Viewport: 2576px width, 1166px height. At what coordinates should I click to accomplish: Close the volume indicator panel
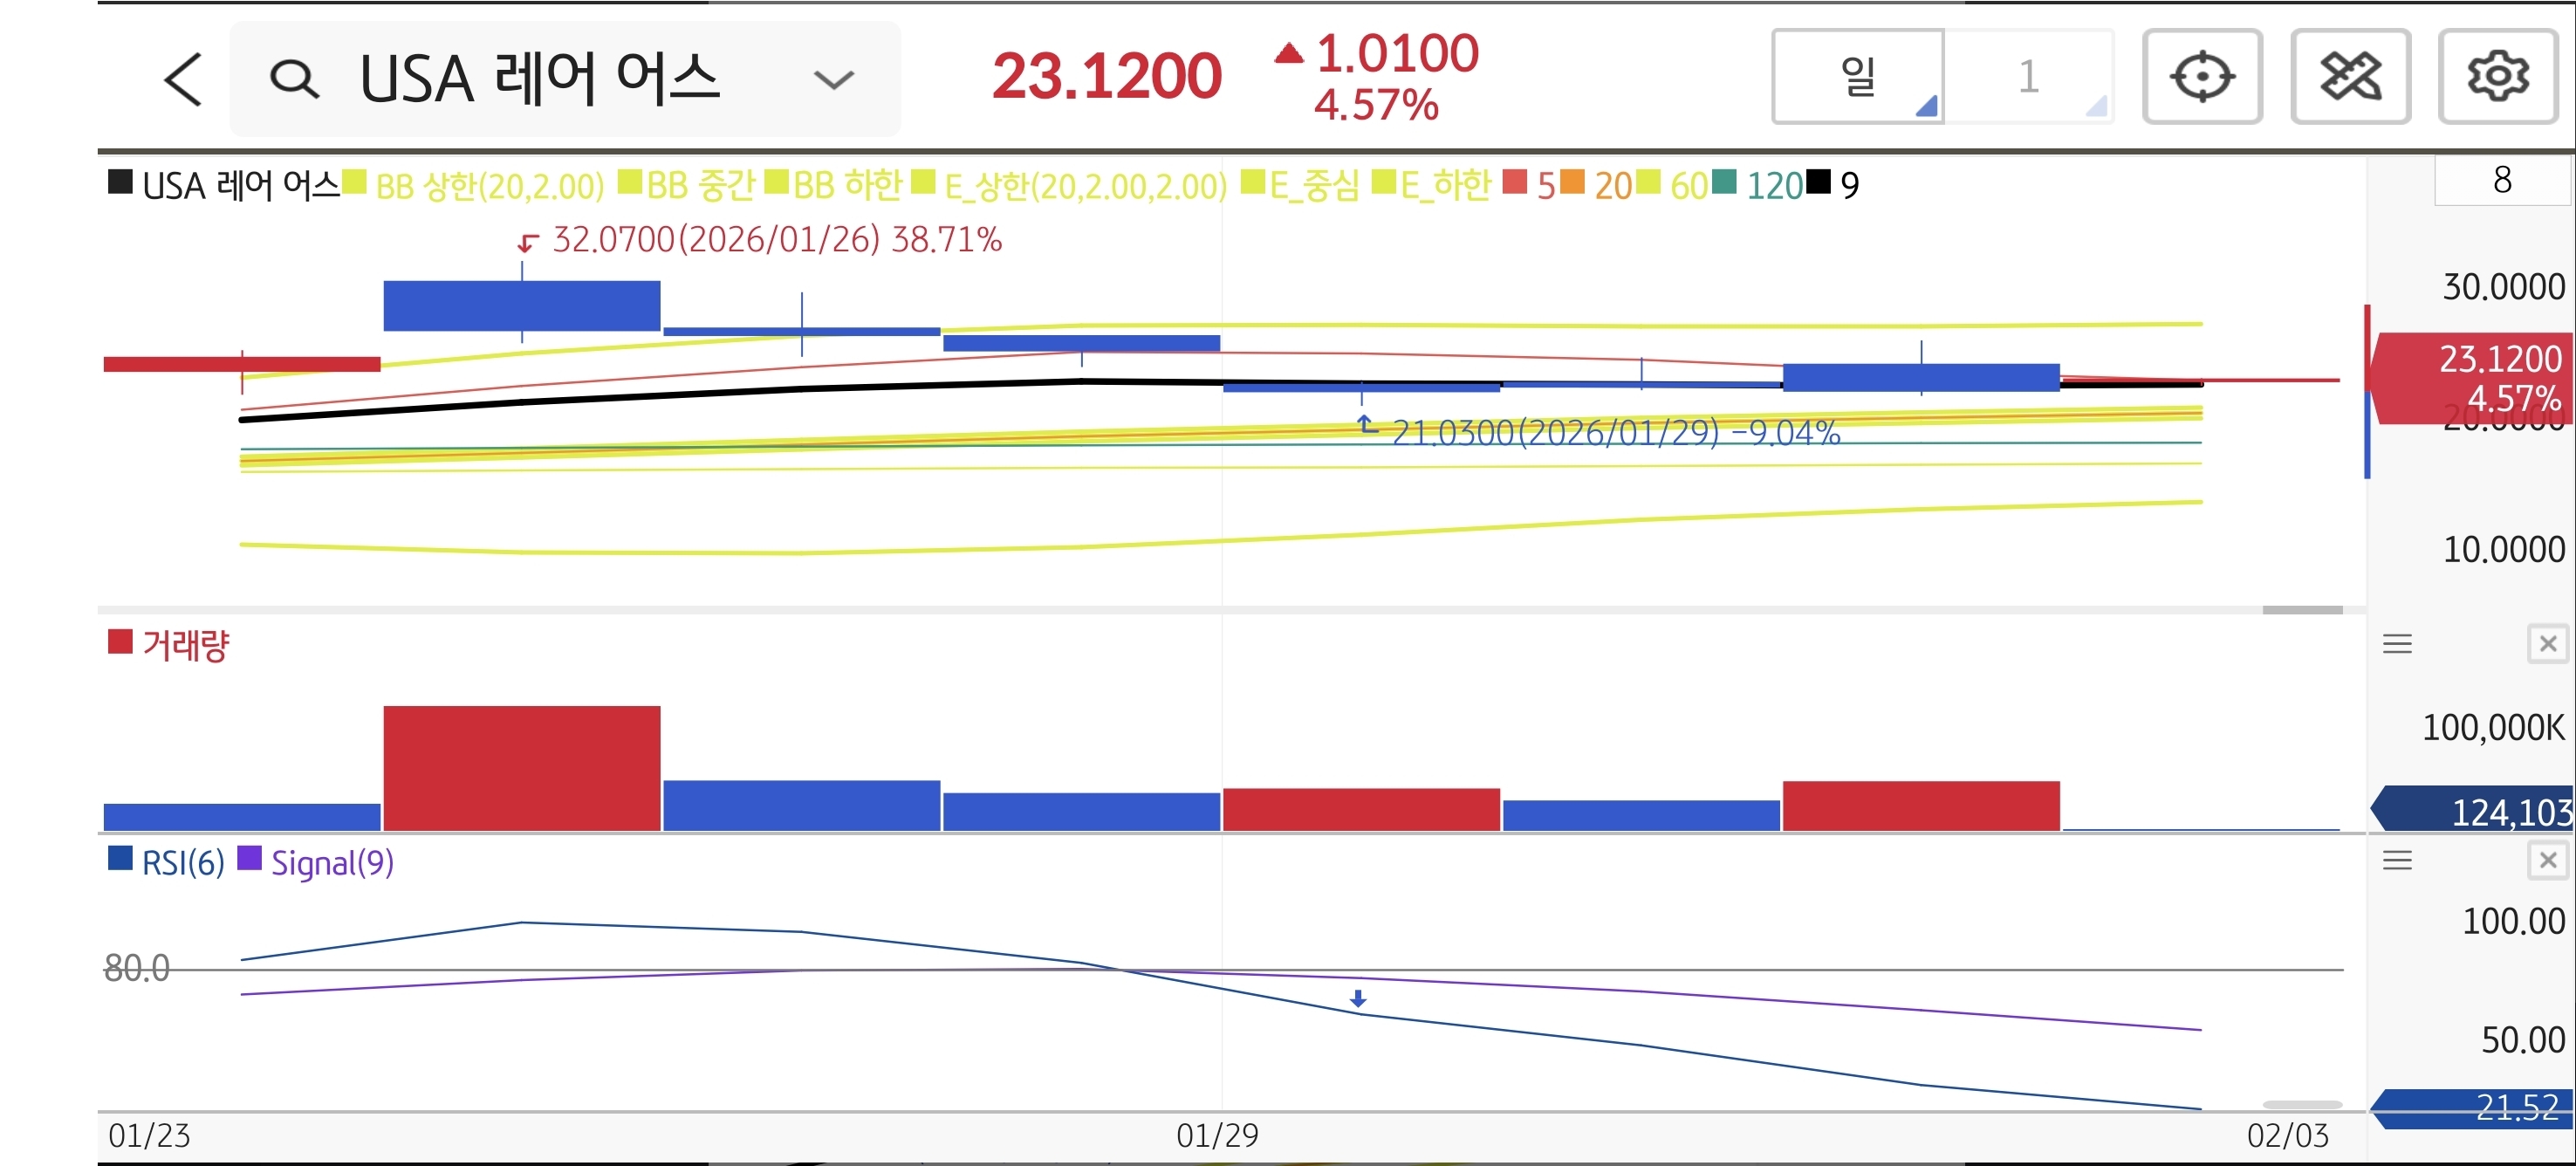pyautogui.click(x=2547, y=644)
